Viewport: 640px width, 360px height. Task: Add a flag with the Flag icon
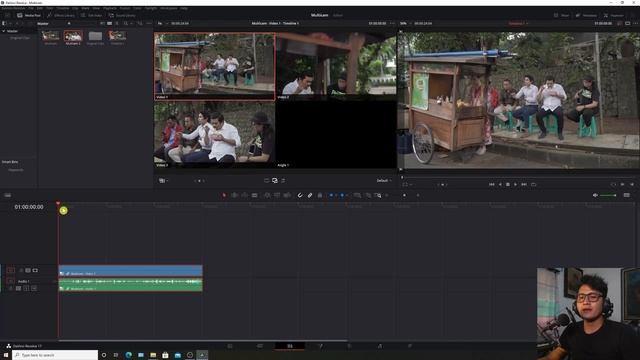click(331, 196)
